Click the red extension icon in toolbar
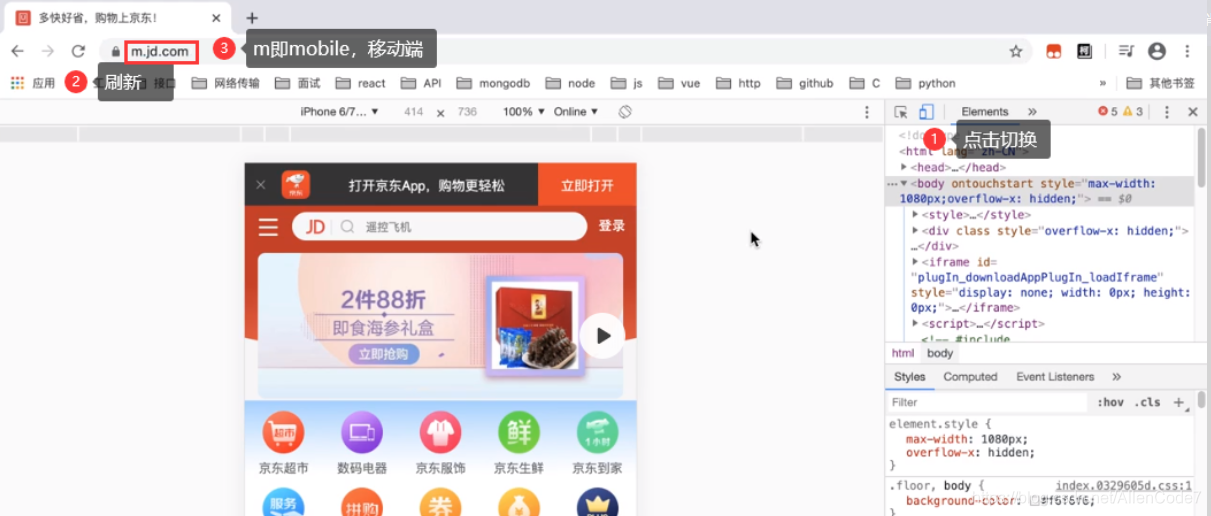The width and height of the screenshot is (1211, 516). pyautogui.click(x=1054, y=51)
